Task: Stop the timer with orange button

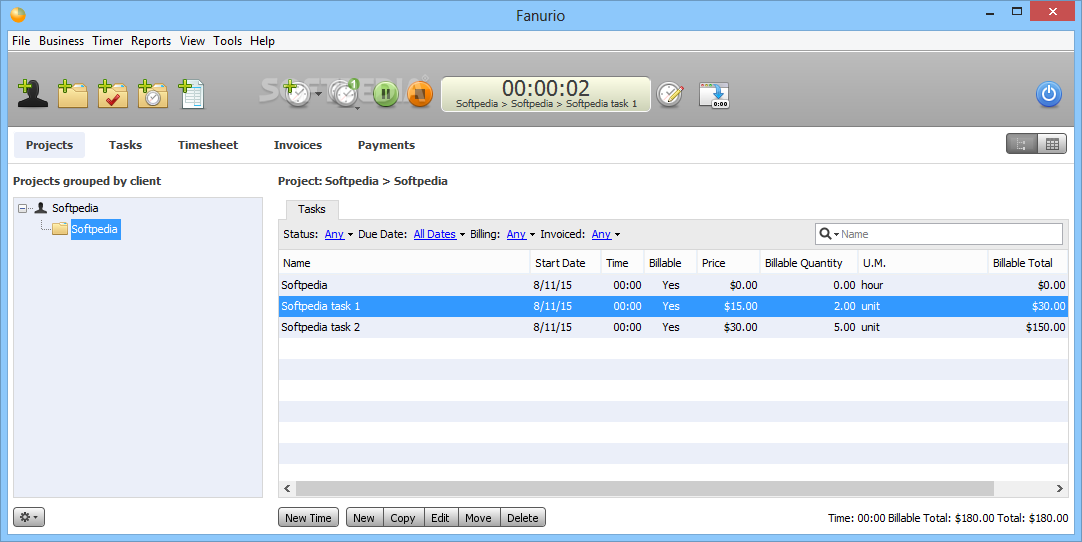Action: (x=420, y=93)
